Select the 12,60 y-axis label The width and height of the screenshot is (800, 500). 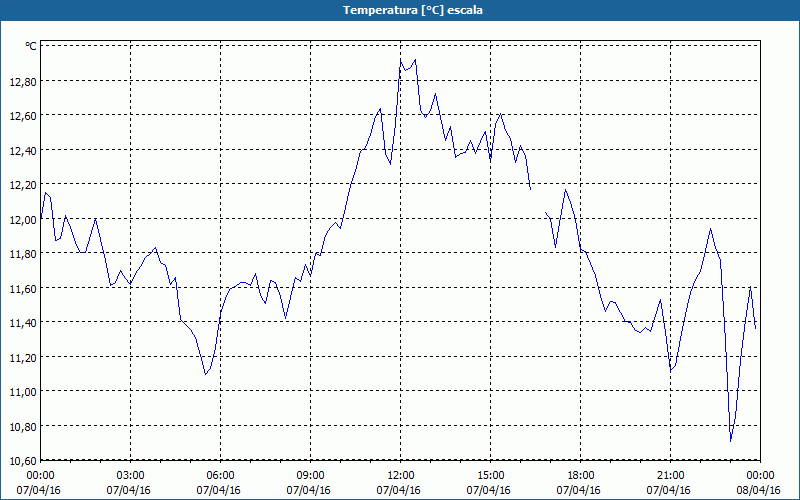(x=23, y=116)
